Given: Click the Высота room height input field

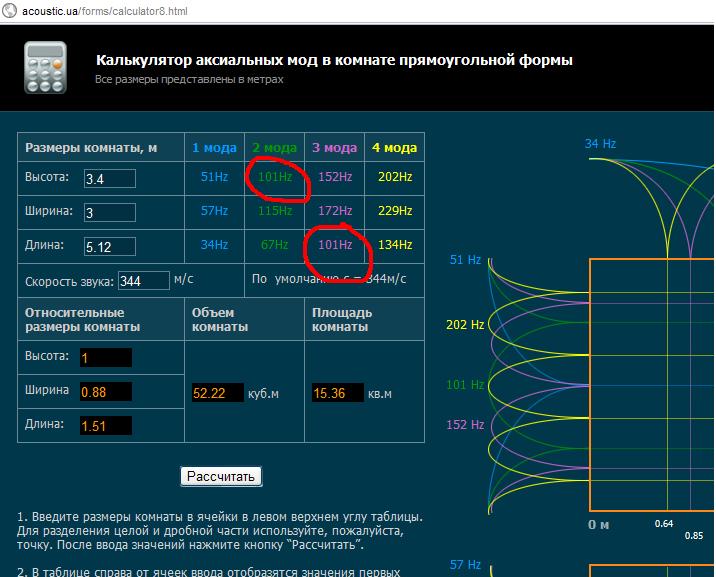Looking at the screenshot, I should [x=110, y=179].
